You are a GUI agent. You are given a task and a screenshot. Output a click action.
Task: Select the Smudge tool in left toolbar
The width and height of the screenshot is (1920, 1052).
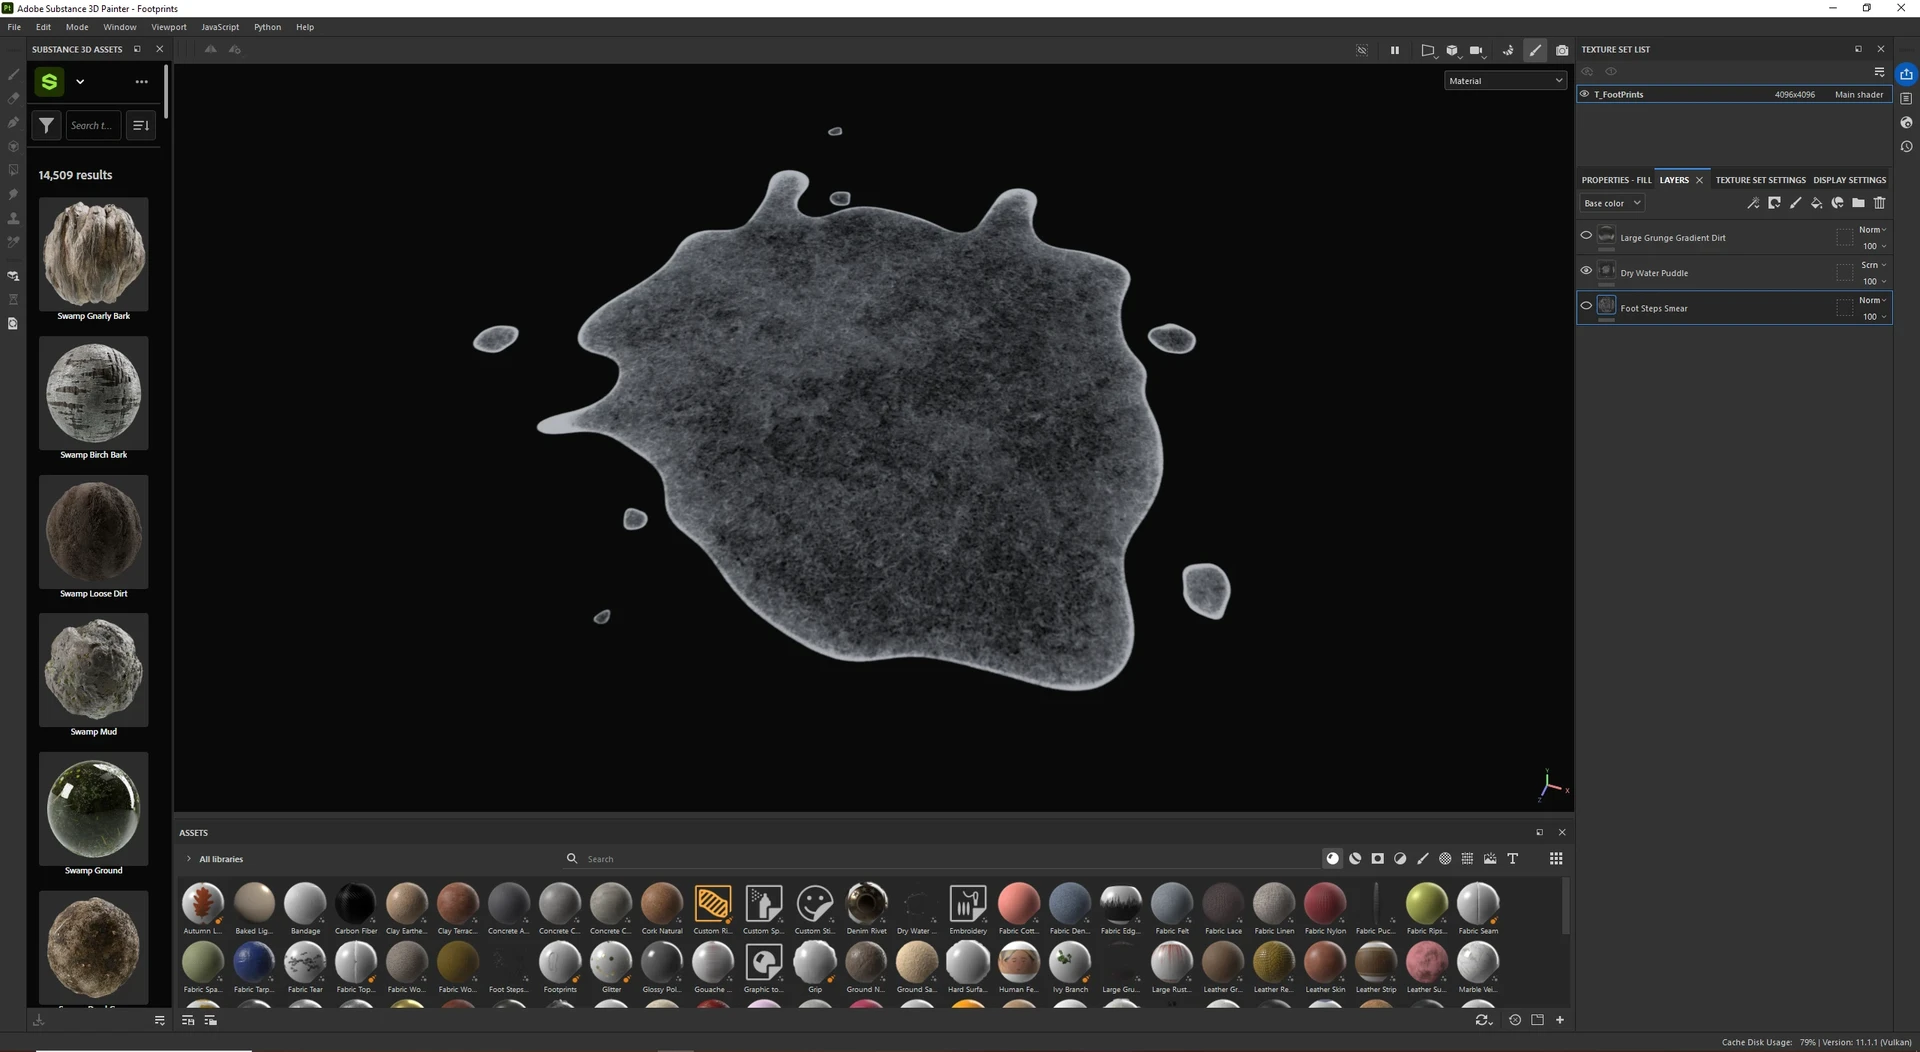(x=13, y=195)
